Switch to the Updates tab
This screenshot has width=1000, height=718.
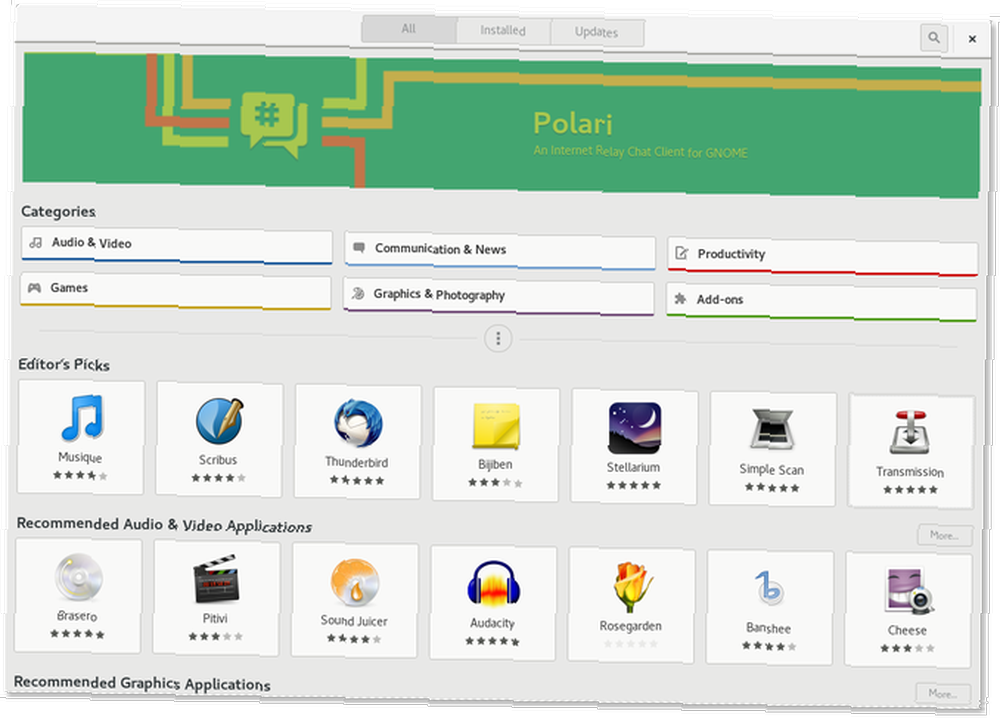click(596, 32)
